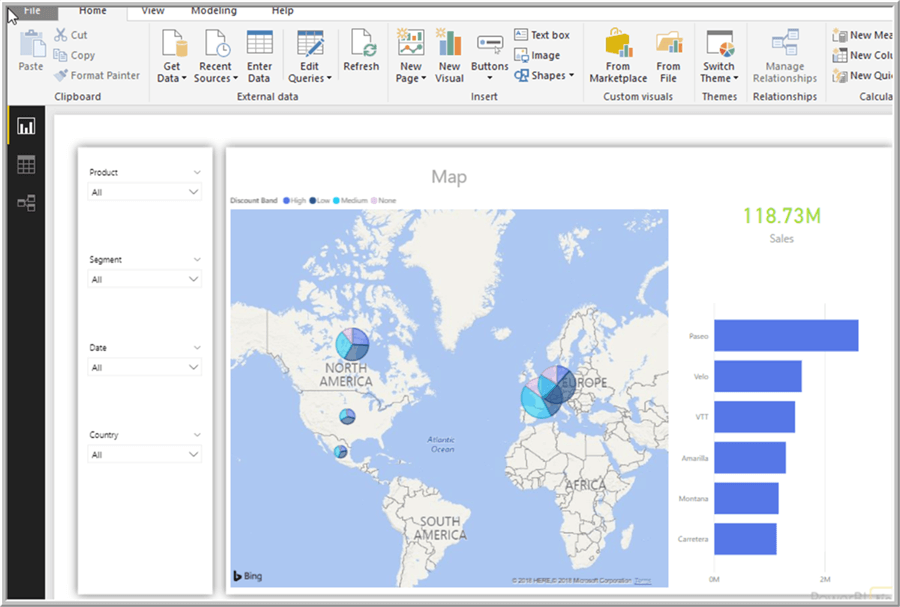The image size is (900, 607).
Task: Select the Amarilla bar in the chart
Action: pyautogui.click(x=750, y=458)
